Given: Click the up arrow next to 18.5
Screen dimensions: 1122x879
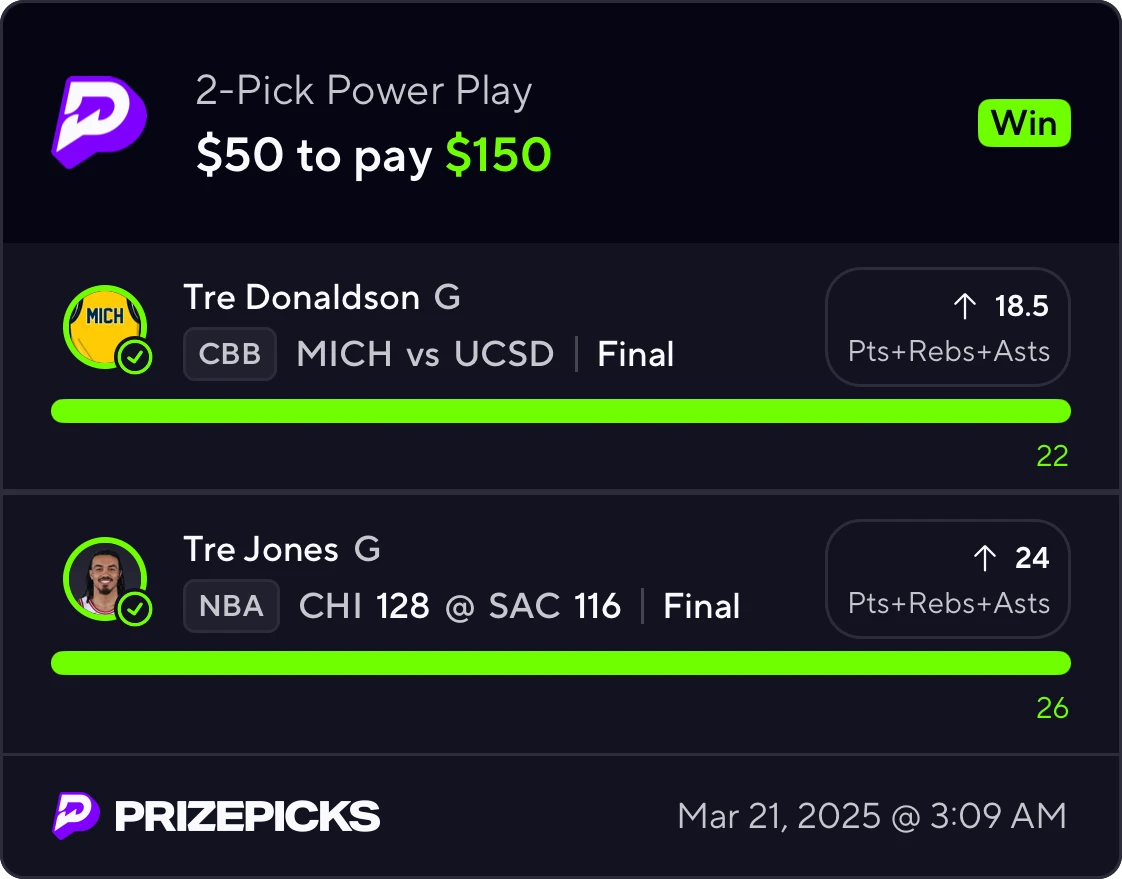Looking at the screenshot, I should coord(965,306).
